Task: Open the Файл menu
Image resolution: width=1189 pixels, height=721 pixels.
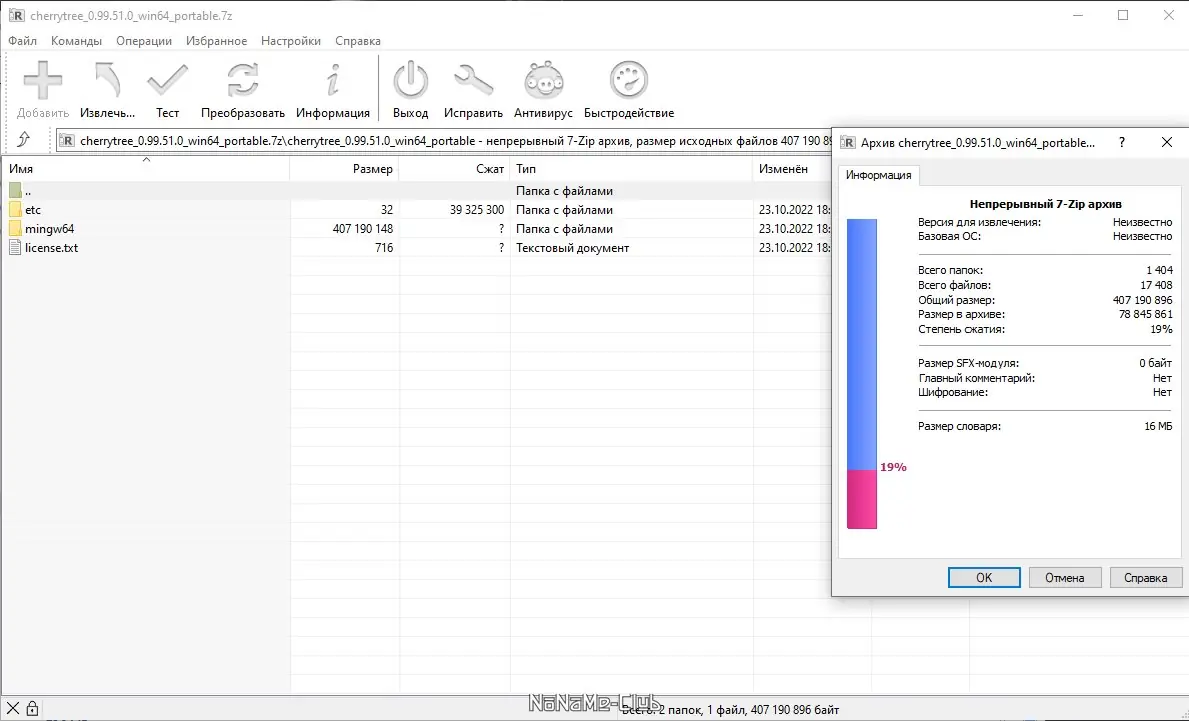Action: 22,41
